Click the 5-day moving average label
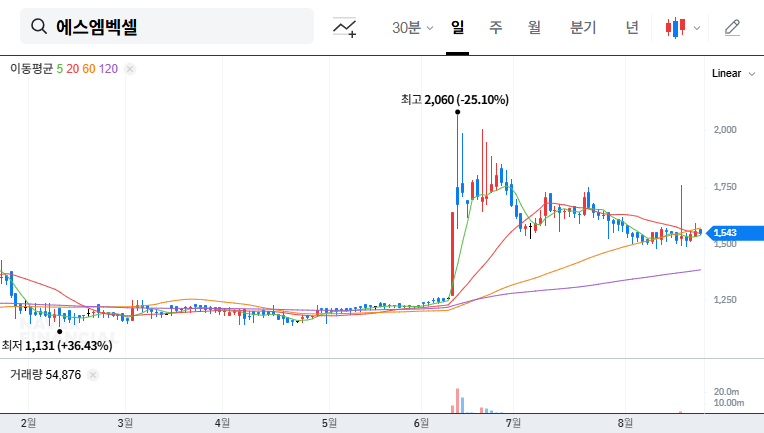This screenshot has height=433, width=764. tap(59, 69)
